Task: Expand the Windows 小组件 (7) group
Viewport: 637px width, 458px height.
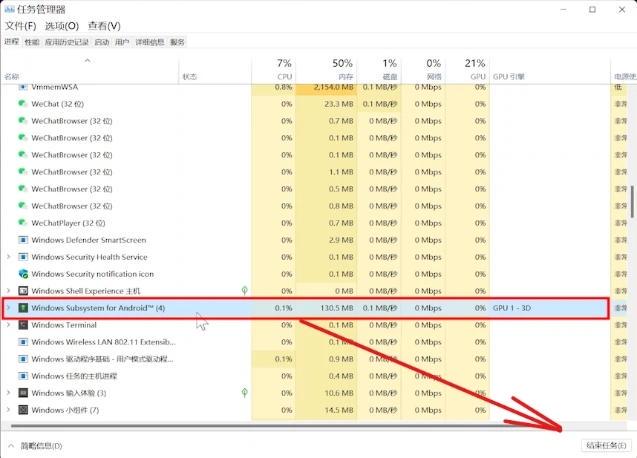Action: (8, 410)
